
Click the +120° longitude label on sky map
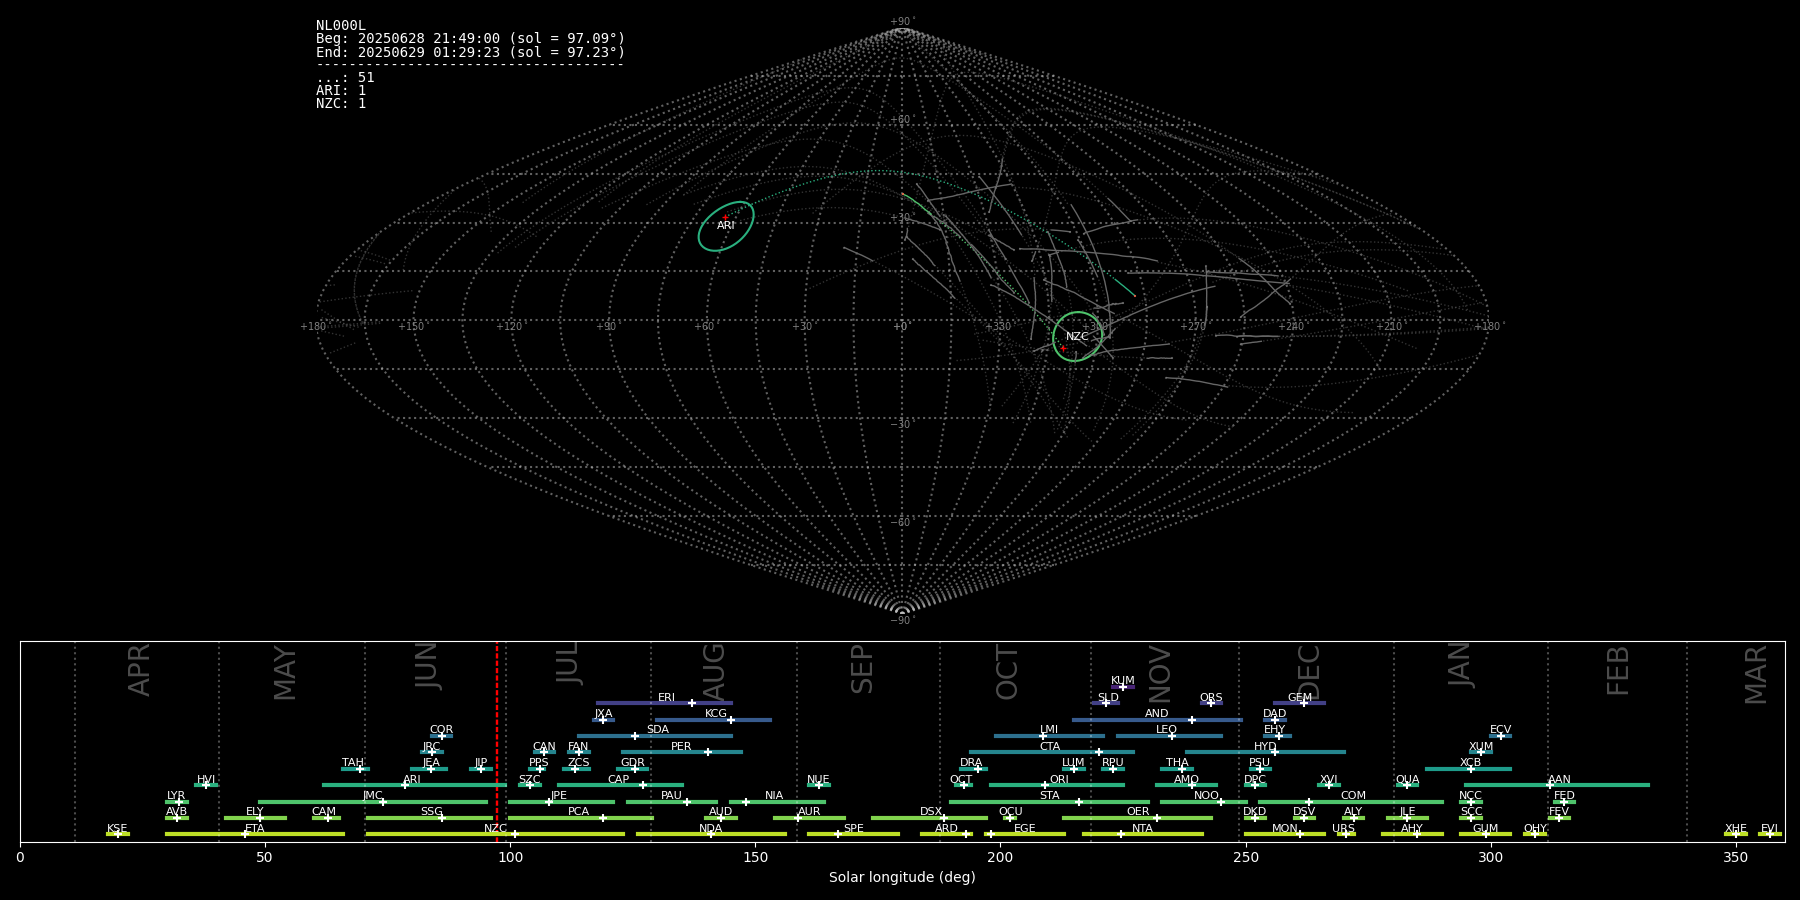(x=509, y=327)
